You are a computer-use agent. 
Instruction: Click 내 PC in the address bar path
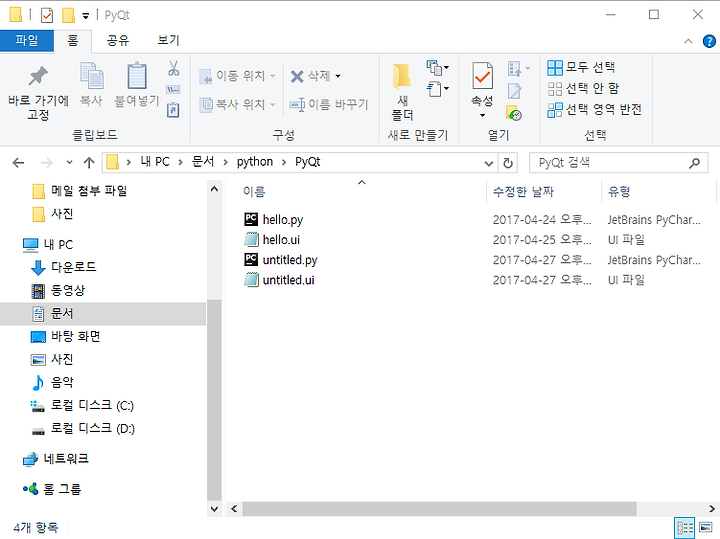click(155, 162)
